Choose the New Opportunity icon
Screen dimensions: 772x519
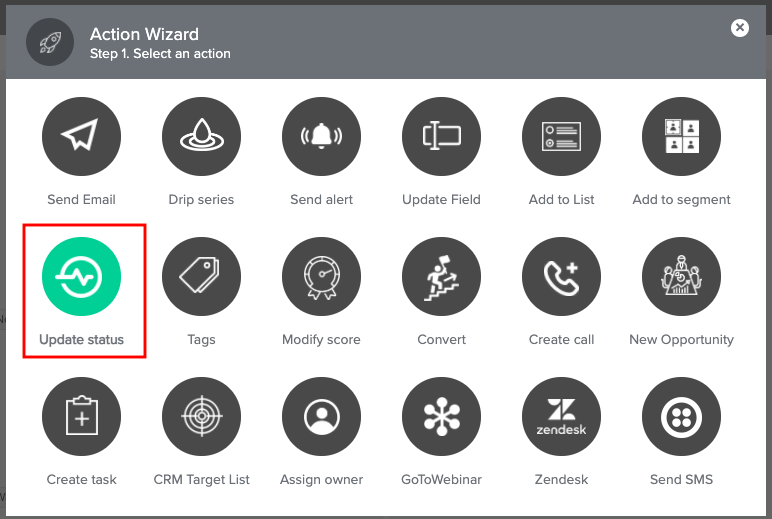click(x=682, y=276)
